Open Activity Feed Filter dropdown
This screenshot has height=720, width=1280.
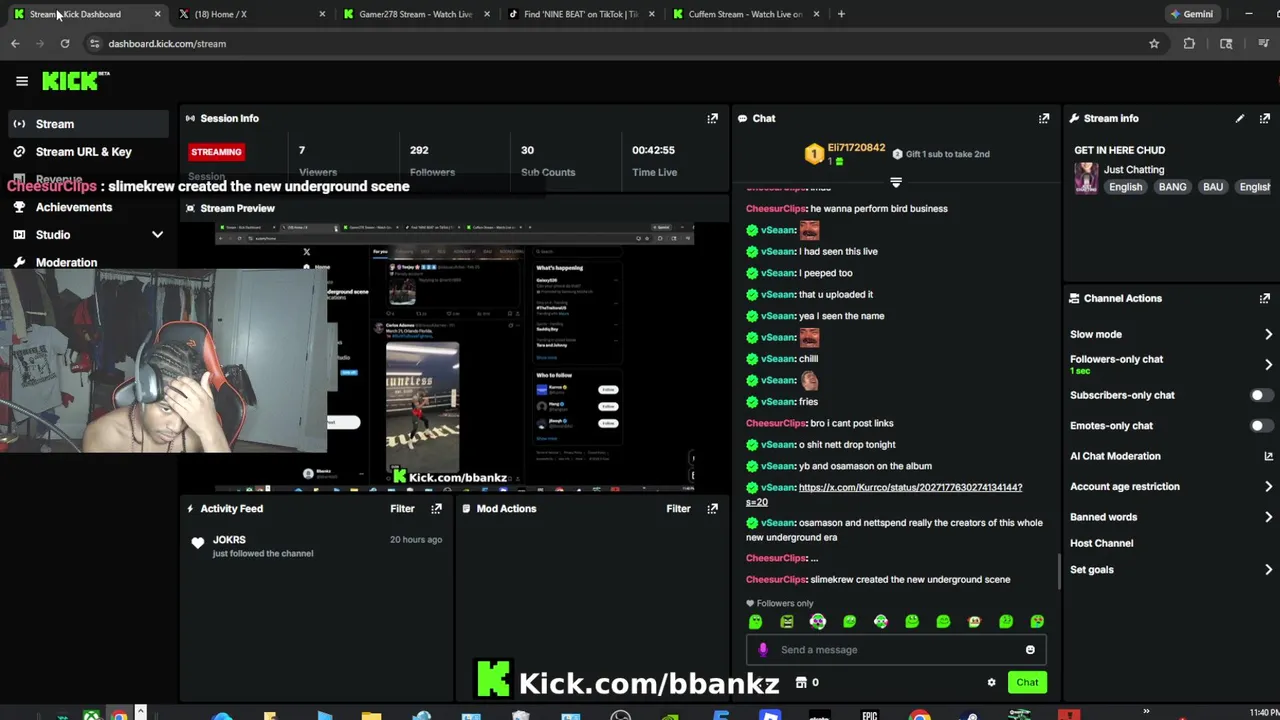click(402, 509)
